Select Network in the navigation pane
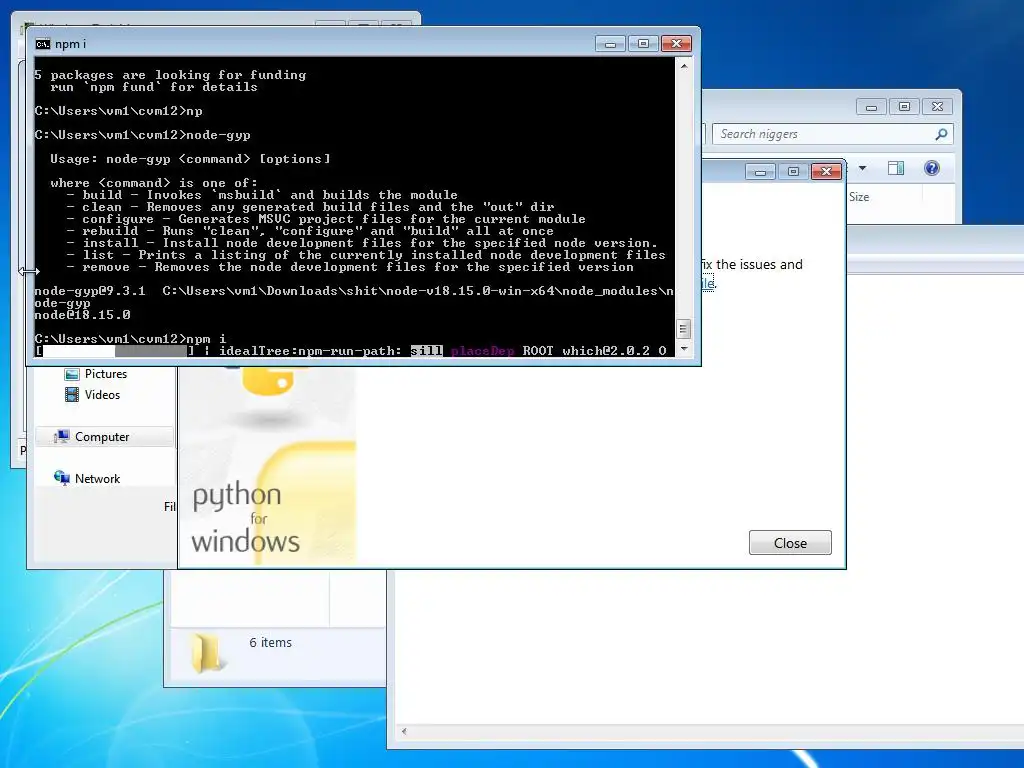The height and width of the screenshot is (768, 1024). tap(88, 478)
